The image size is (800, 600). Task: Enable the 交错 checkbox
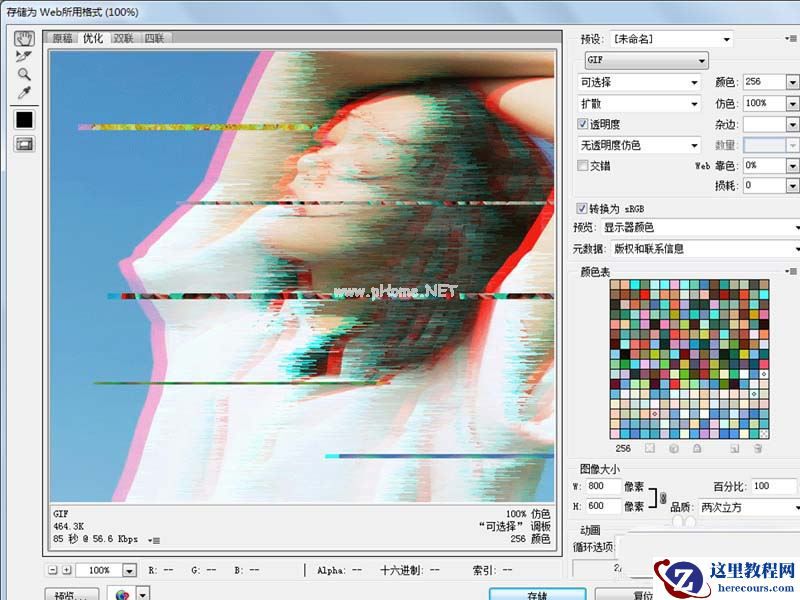(582, 165)
